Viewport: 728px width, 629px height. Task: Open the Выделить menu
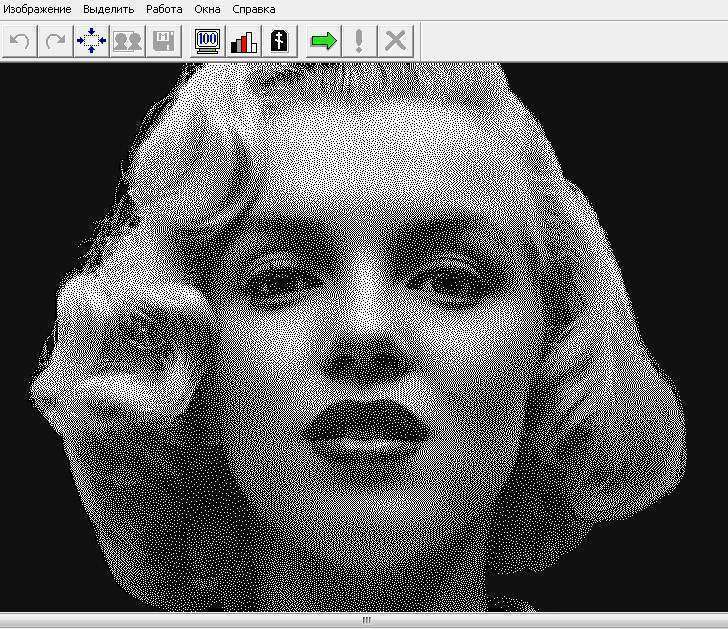coord(108,9)
